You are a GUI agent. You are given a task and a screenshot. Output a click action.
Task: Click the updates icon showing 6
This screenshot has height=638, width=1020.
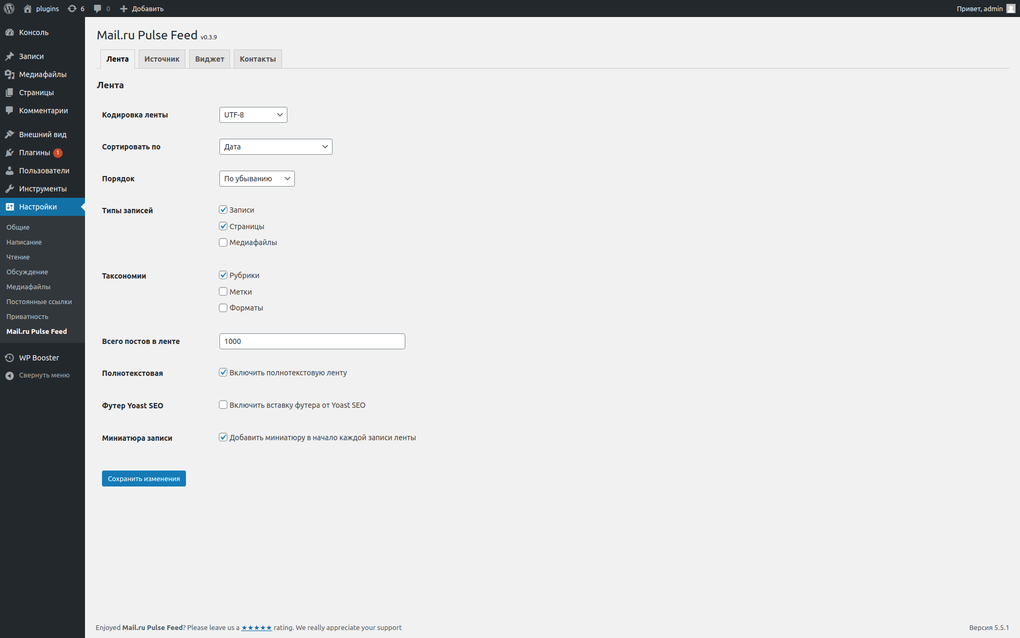point(72,8)
